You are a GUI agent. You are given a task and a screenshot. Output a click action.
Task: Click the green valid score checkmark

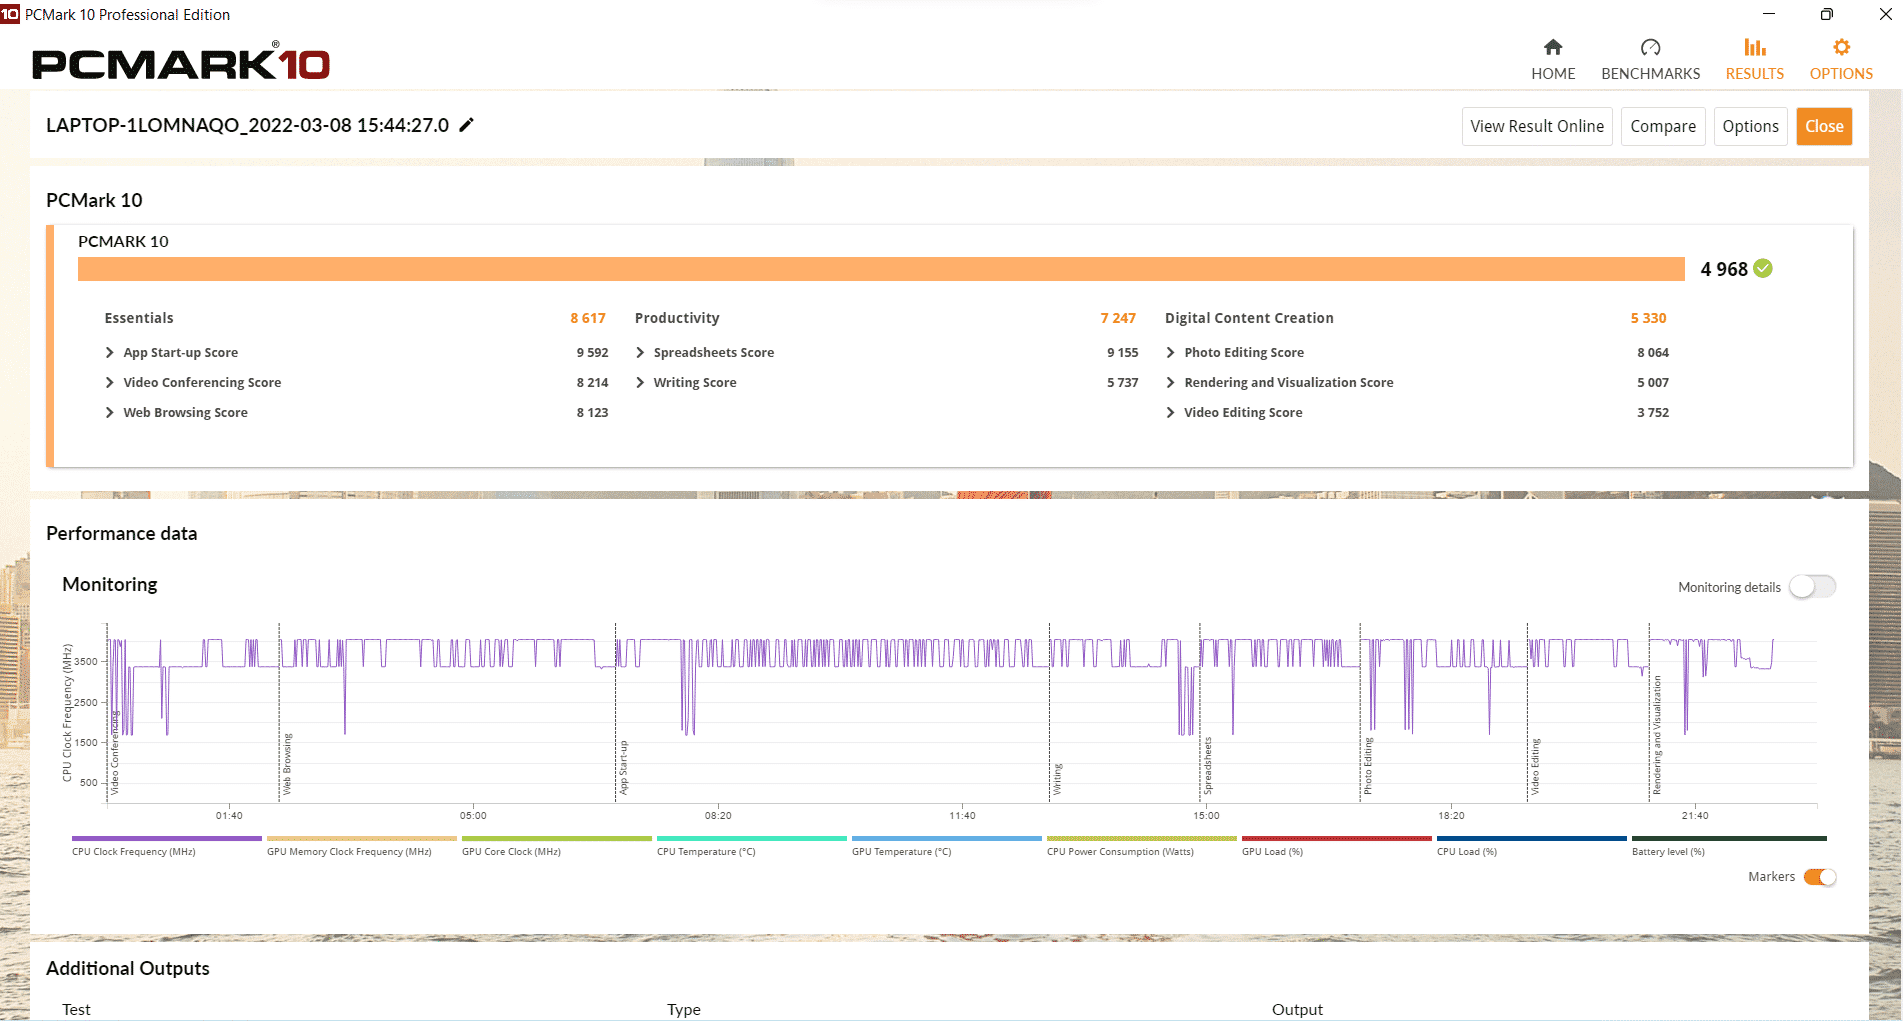[1763, 268]
